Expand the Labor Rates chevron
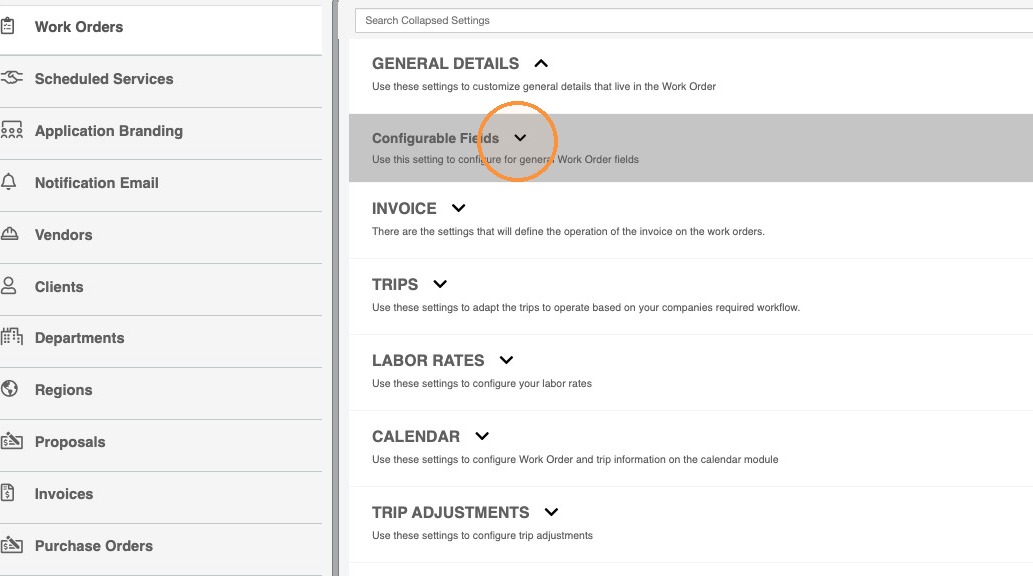The image size is (1033, 576). click(506, 360)
